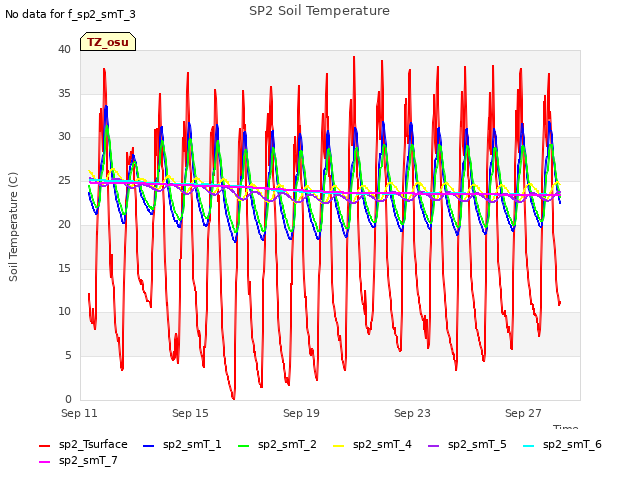Click the Sep 15 x-axis tick label

(x=190, y=413)
